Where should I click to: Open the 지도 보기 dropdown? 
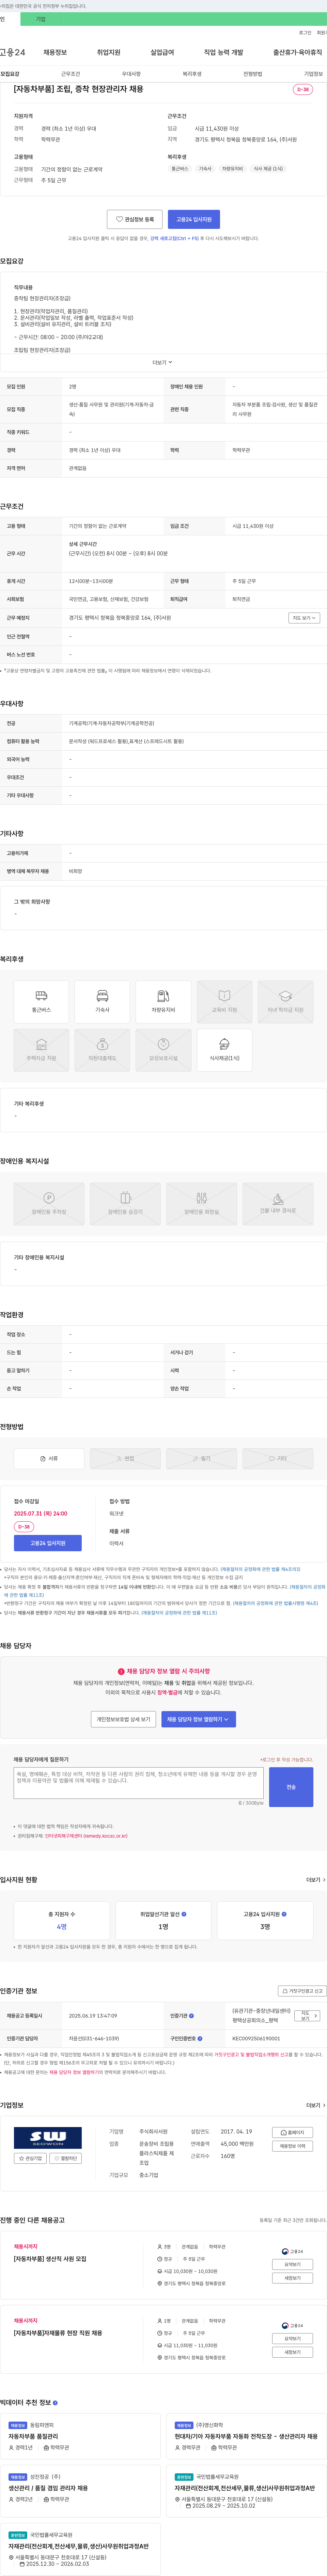pos(304,618)
